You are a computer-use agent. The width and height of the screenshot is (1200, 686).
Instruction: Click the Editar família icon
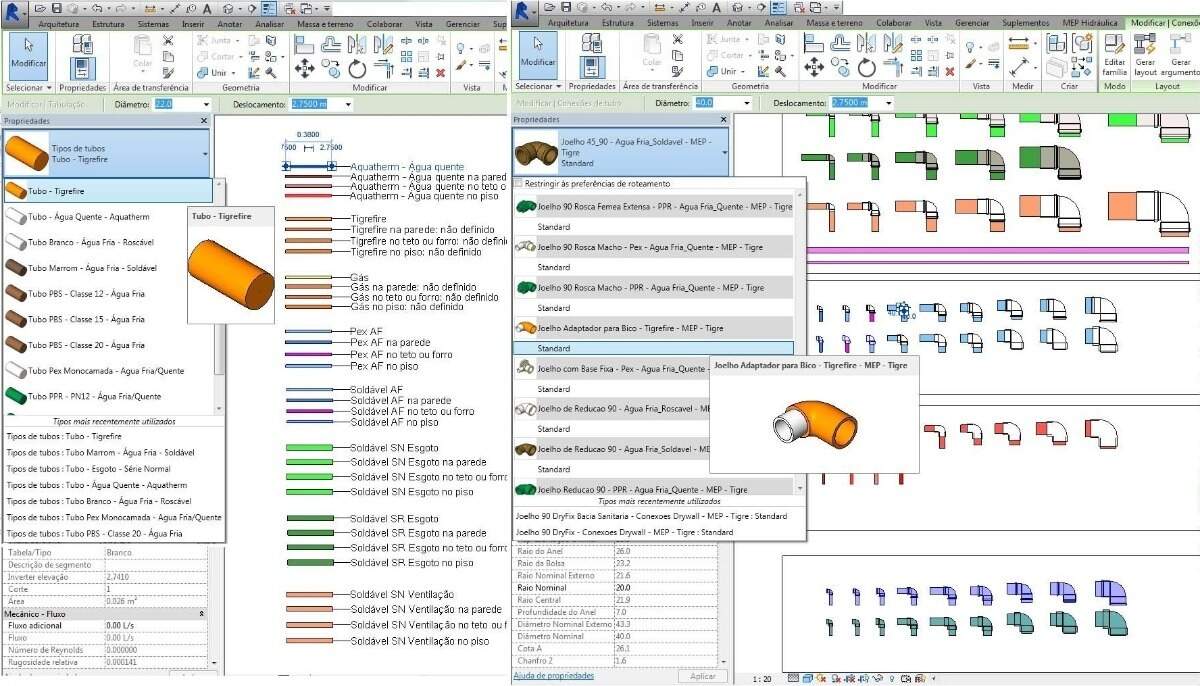1114,53
